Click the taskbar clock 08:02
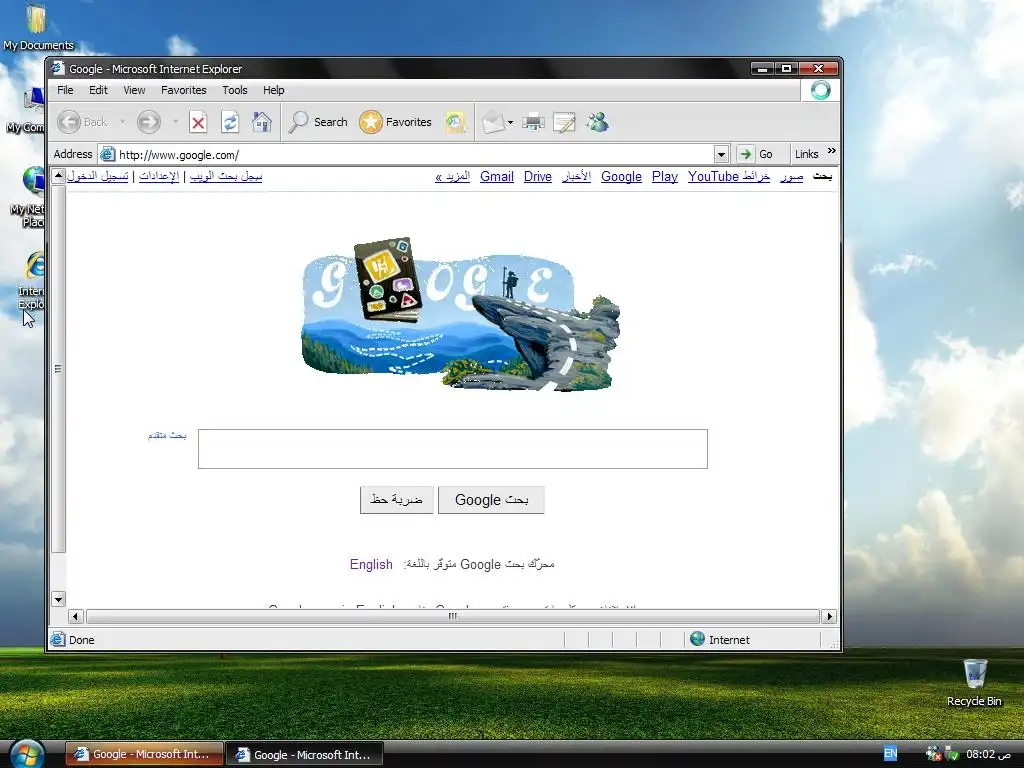Screen dimensions: 1024x768 tap(988, 754)
